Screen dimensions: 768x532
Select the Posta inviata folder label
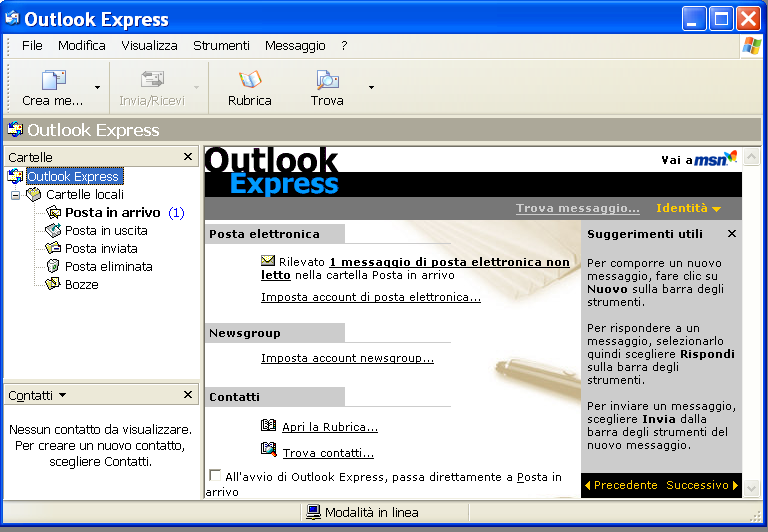101,248
